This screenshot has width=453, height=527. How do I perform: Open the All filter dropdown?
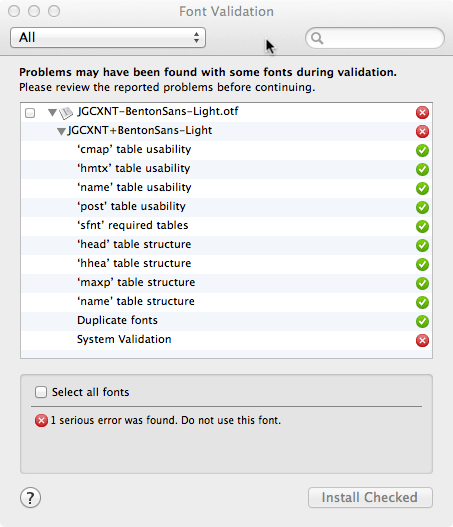[x=108, y=37]
